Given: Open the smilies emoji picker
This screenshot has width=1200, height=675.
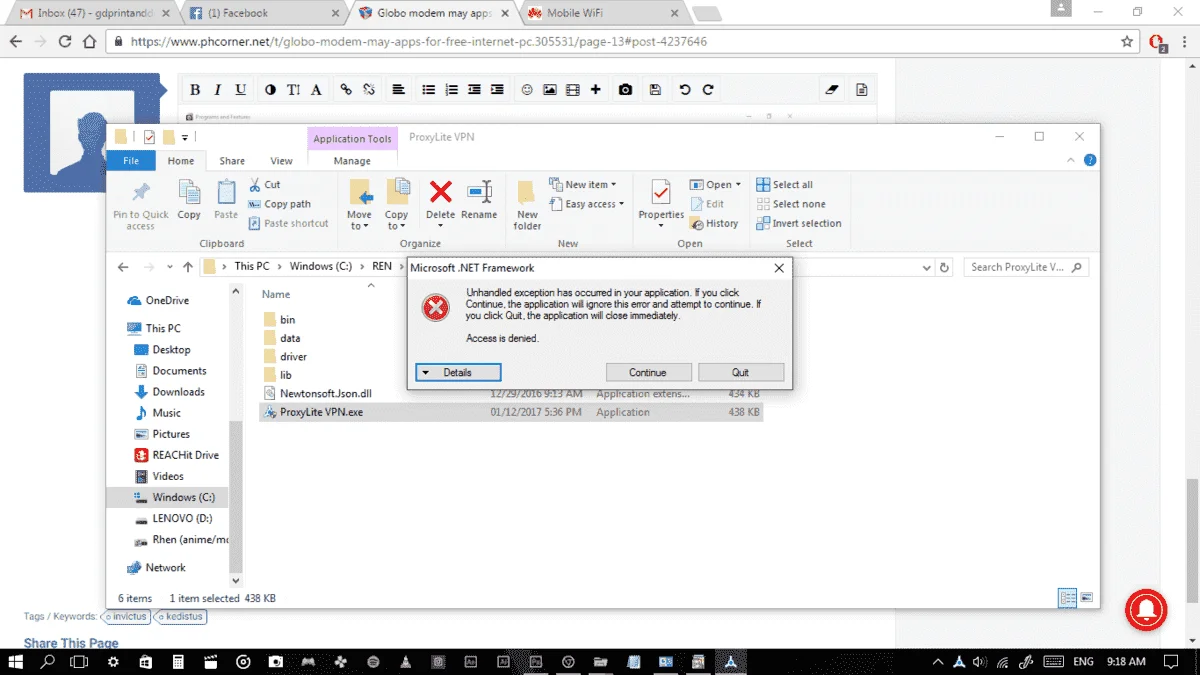Looking at the screenshot, I should click(x=527, y=89).
